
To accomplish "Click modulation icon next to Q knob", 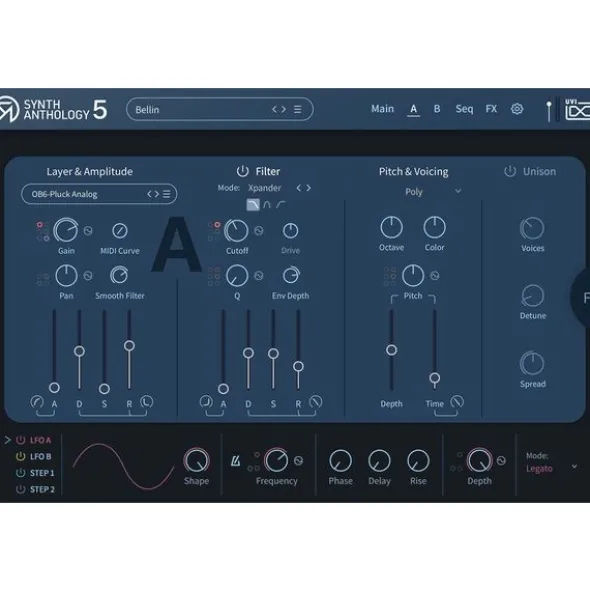I will (259, 276).
